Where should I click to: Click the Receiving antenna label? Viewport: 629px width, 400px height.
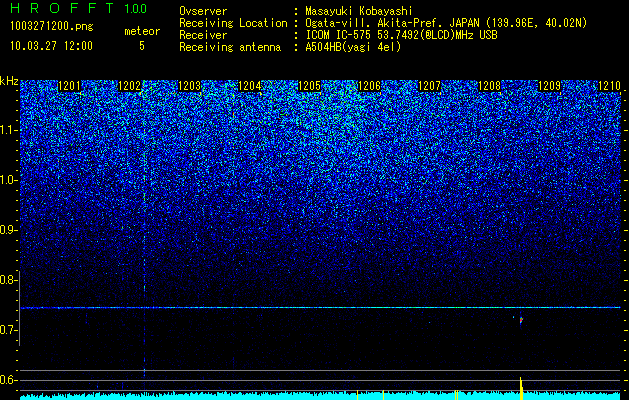tap(230, 47)
